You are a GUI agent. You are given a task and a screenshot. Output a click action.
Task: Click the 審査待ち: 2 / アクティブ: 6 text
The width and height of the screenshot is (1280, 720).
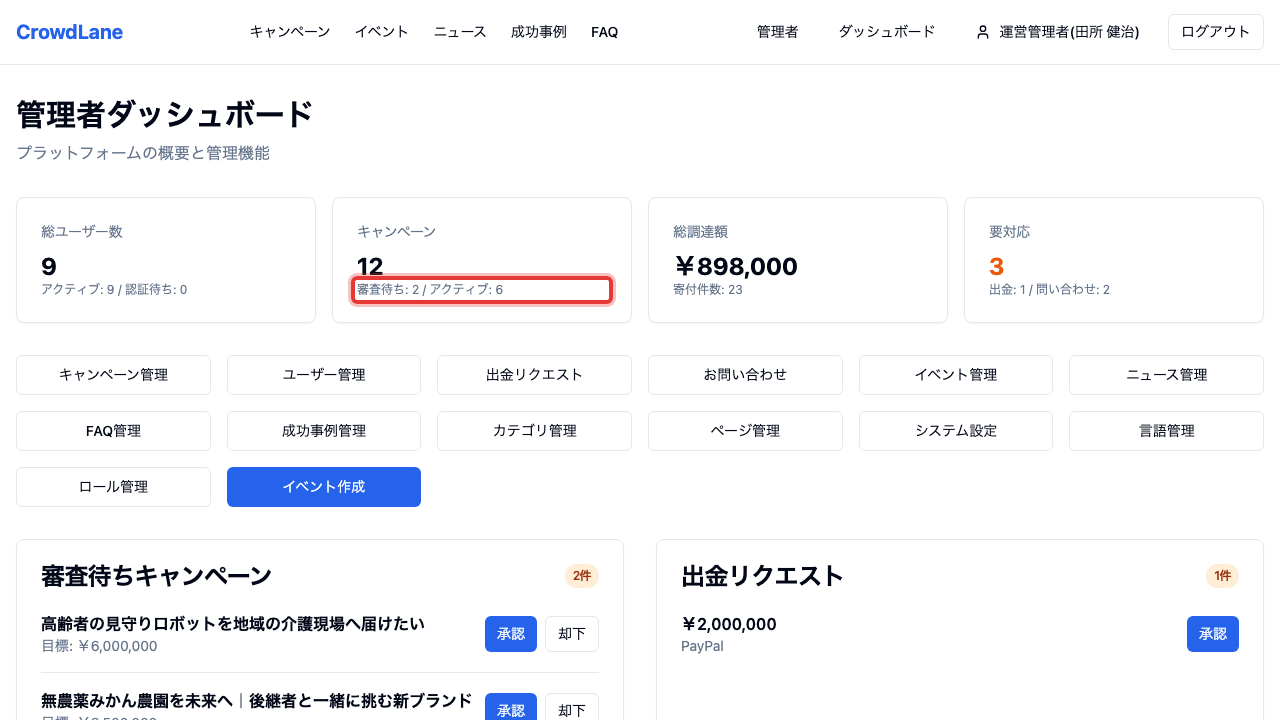click(x=430, y=290)
